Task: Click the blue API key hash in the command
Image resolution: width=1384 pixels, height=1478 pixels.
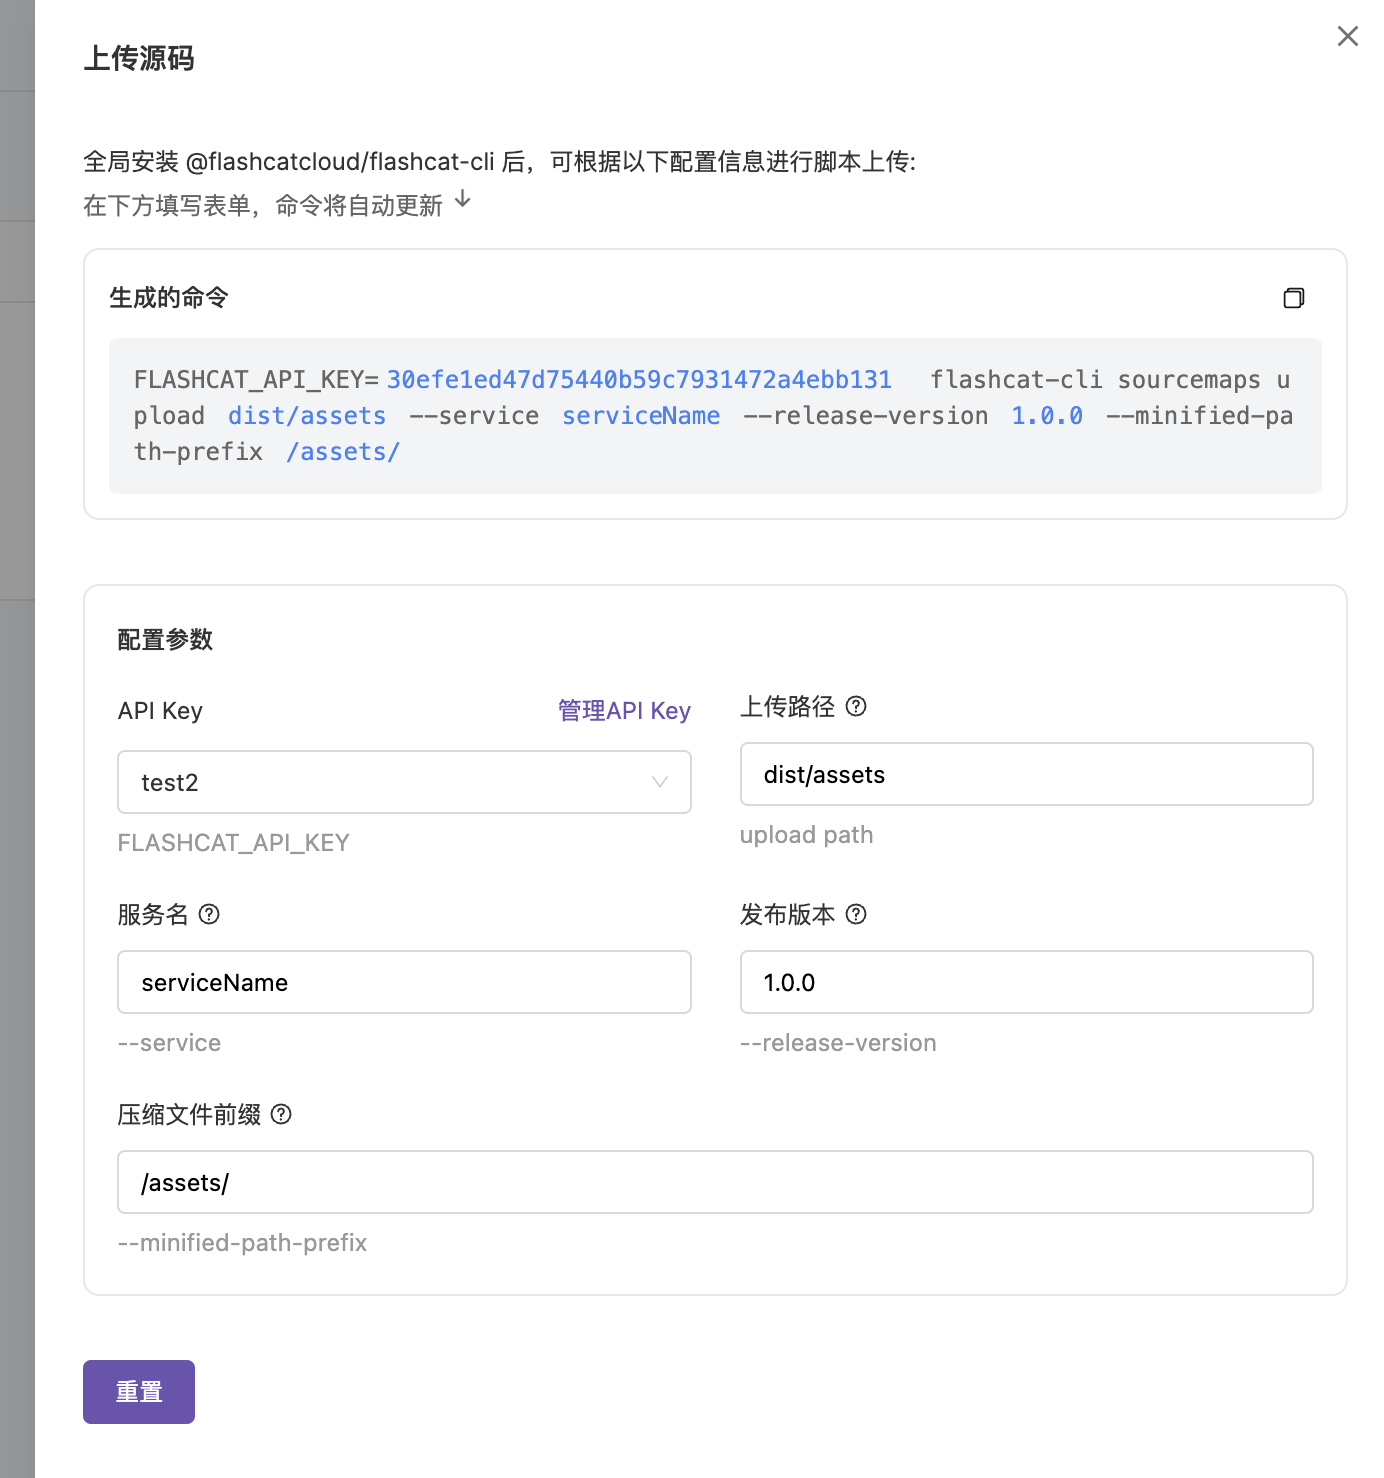Action: pos(639,380)
